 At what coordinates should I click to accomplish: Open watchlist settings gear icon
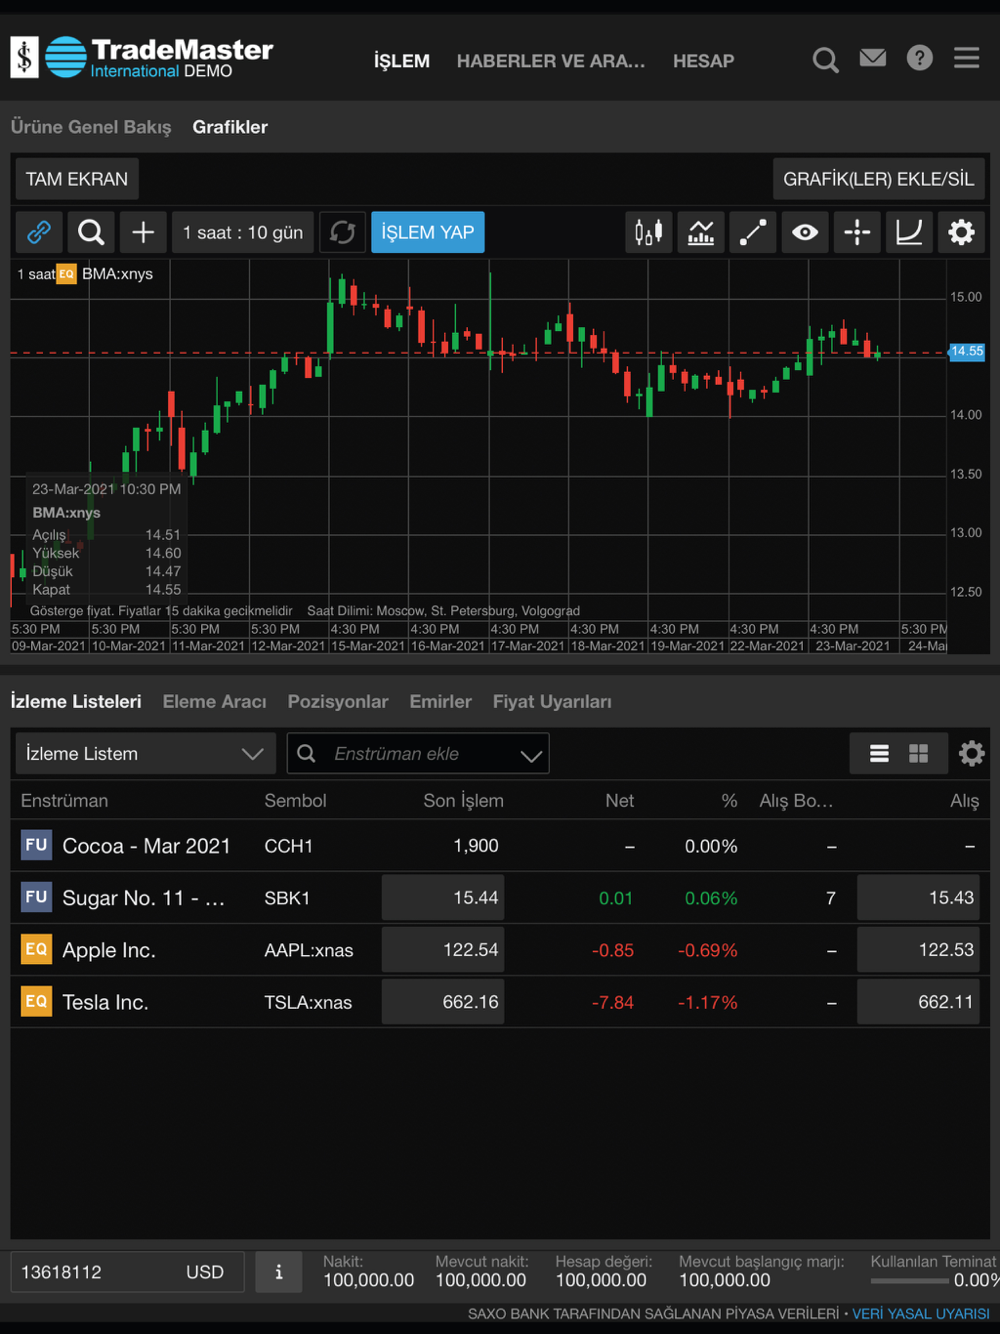coord(971,753)
